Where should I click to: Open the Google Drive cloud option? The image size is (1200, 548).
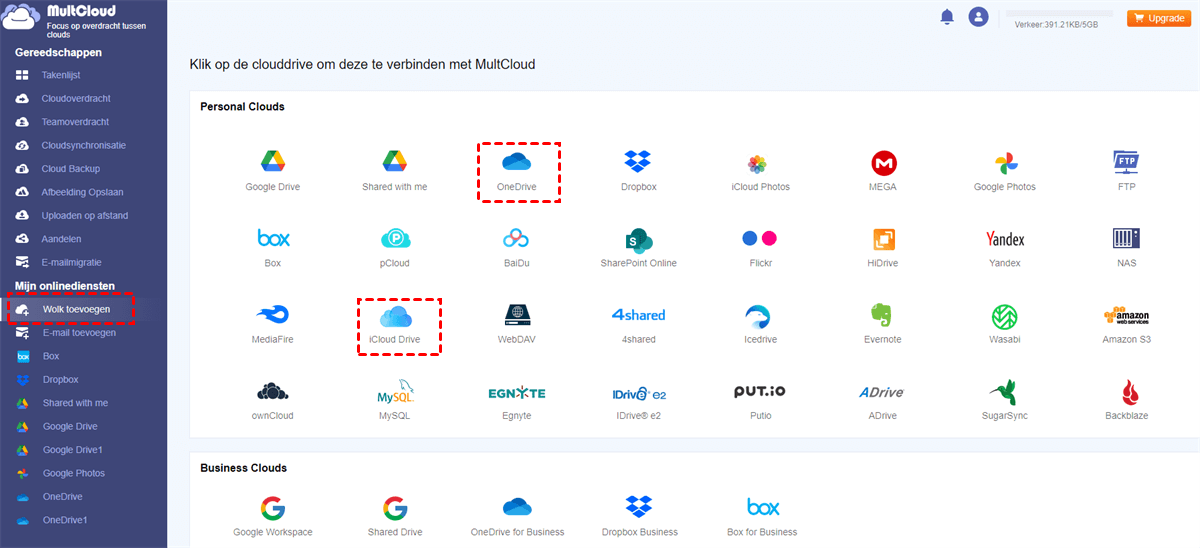click(273, 161)
